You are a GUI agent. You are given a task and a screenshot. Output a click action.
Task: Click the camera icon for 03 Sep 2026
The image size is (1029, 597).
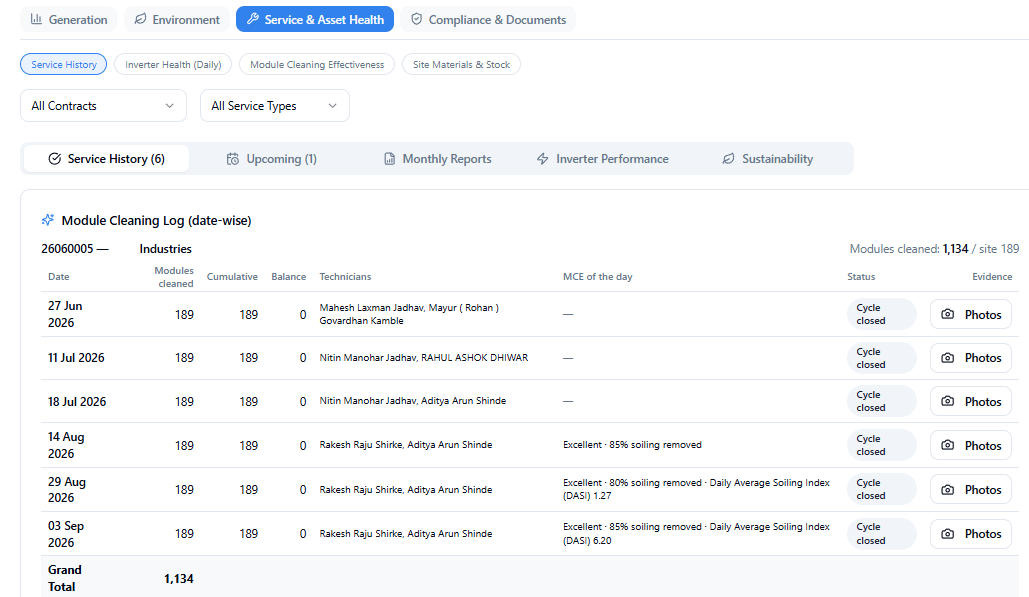coord(948,533)
